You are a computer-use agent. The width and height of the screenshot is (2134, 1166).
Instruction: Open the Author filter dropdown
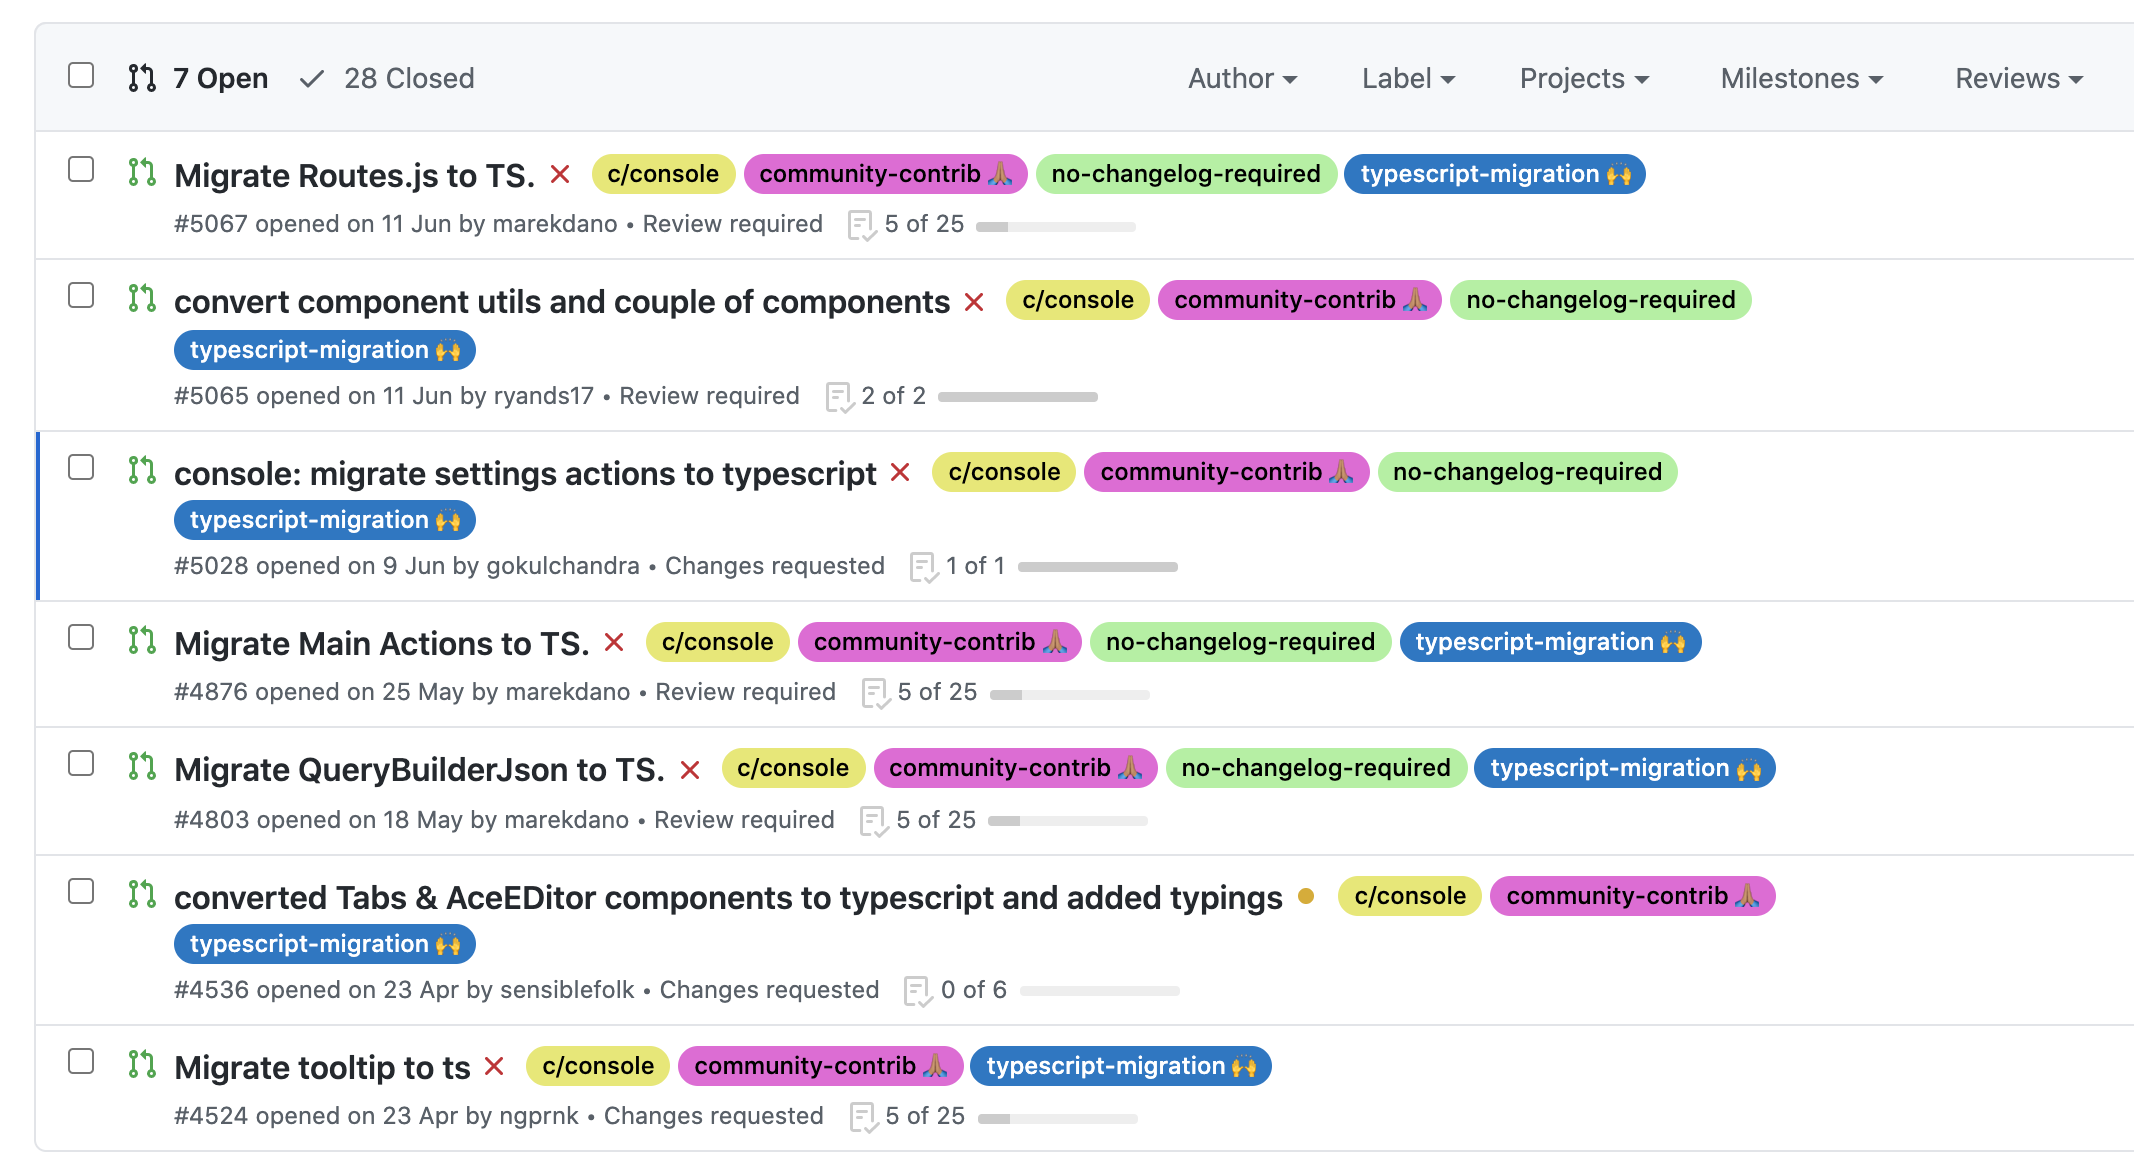tap(1242, 79)
